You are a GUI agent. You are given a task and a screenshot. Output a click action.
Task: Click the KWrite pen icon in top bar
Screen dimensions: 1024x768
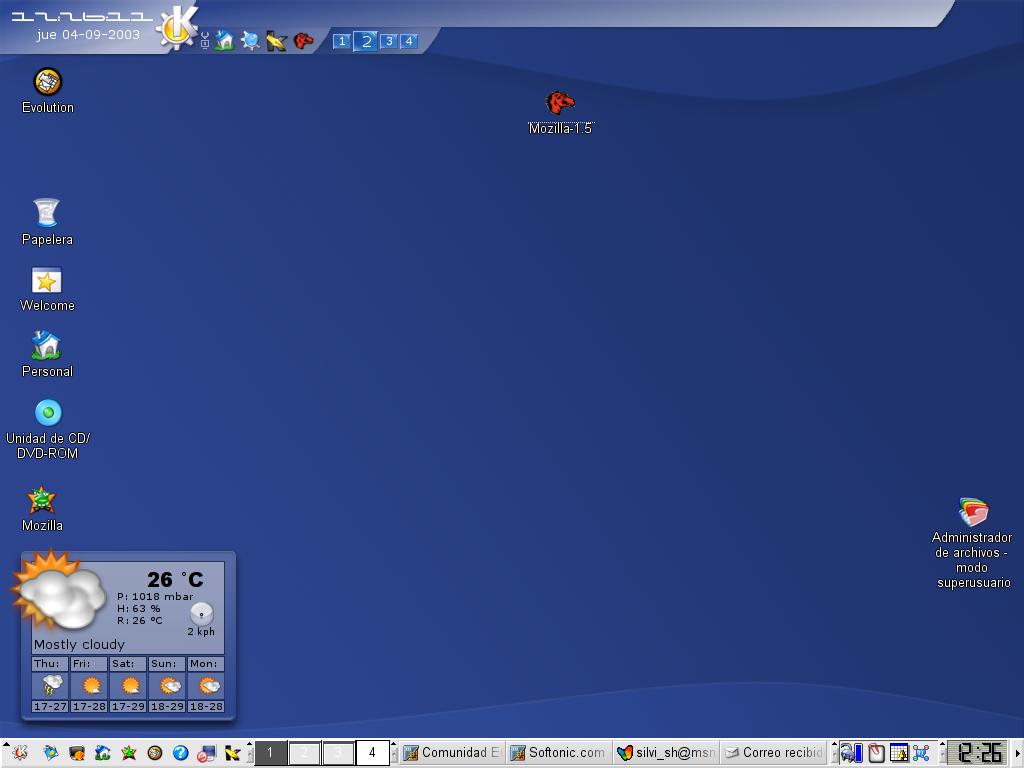276,41
